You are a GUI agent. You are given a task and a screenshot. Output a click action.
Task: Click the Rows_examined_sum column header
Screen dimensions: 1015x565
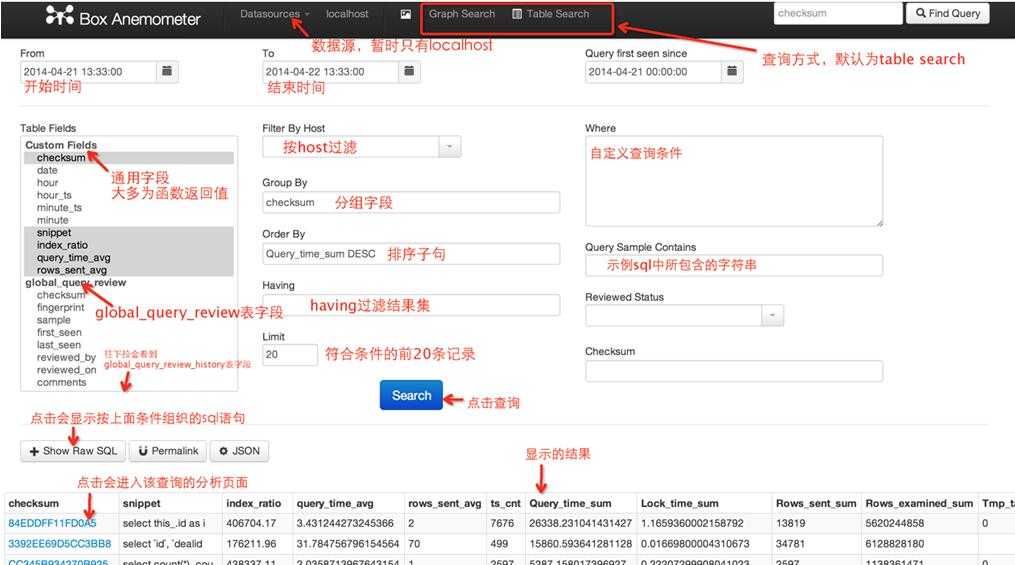[x=919, y=503]
